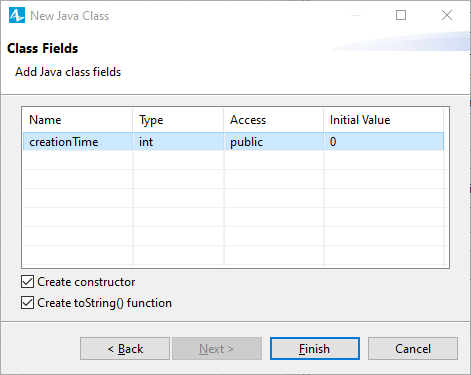
Task: Click the Access column header
Action: pos(274,120)
